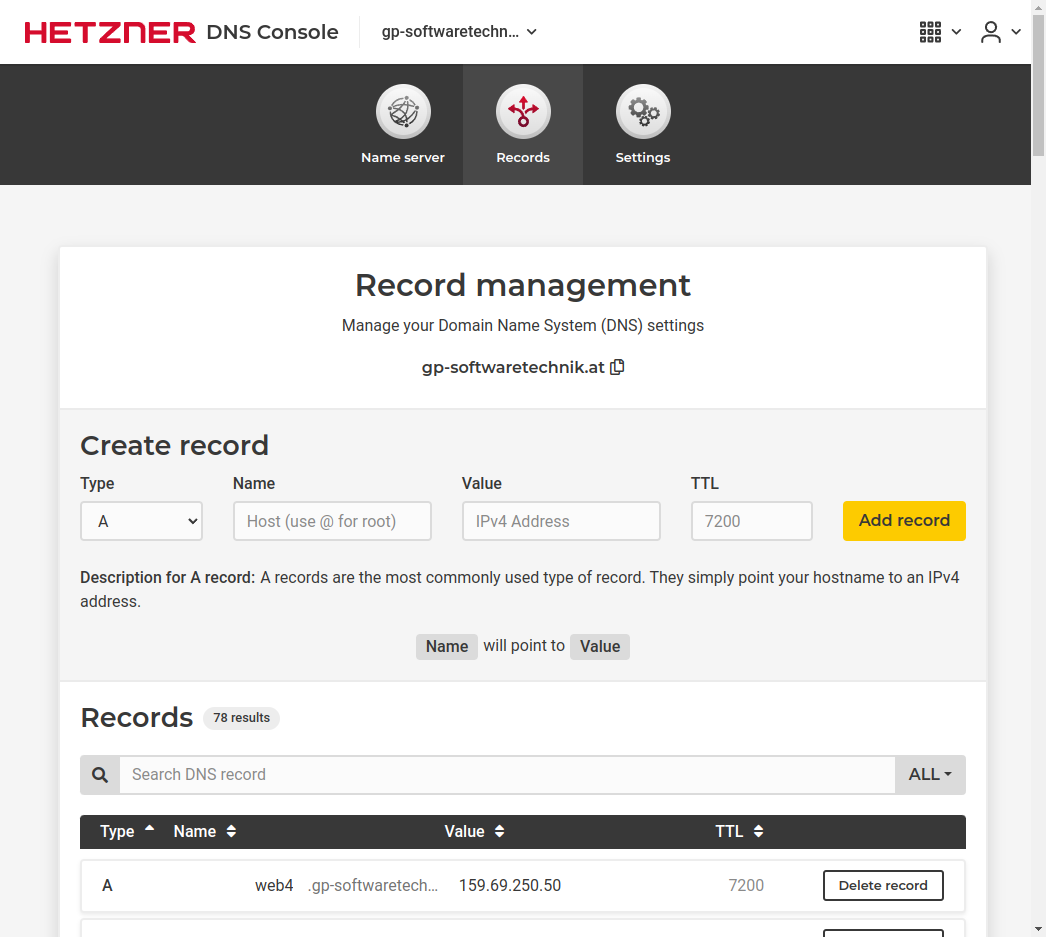Focus the Search DNS record field
1046x937 pixels.
pos(506,775)
